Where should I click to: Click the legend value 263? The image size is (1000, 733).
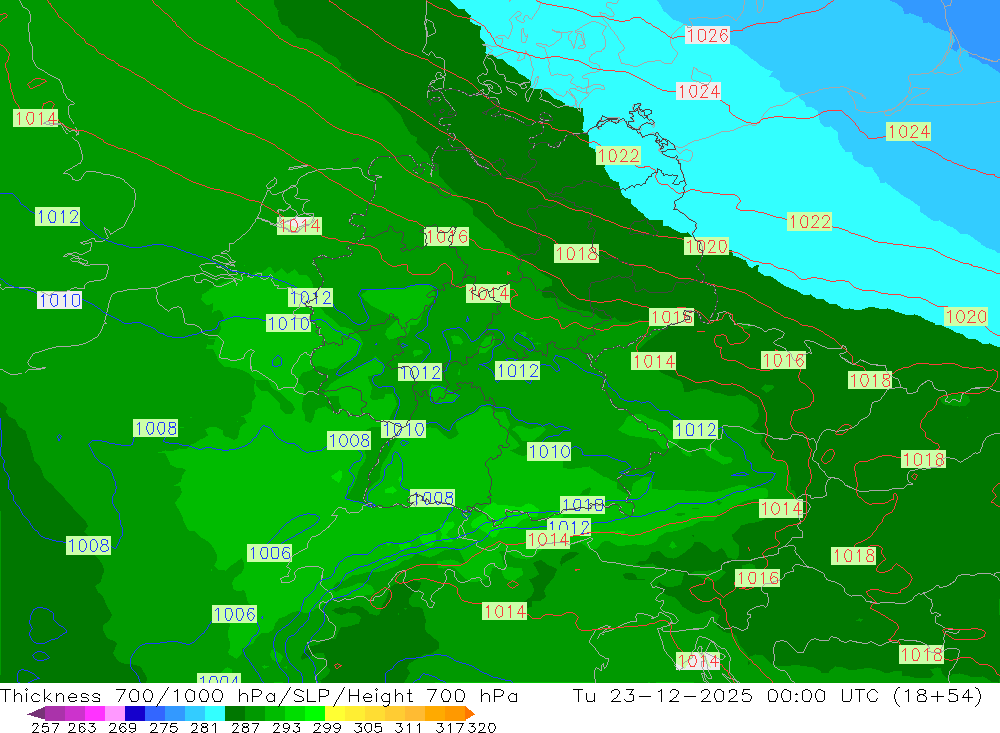(x=82, y=728)
